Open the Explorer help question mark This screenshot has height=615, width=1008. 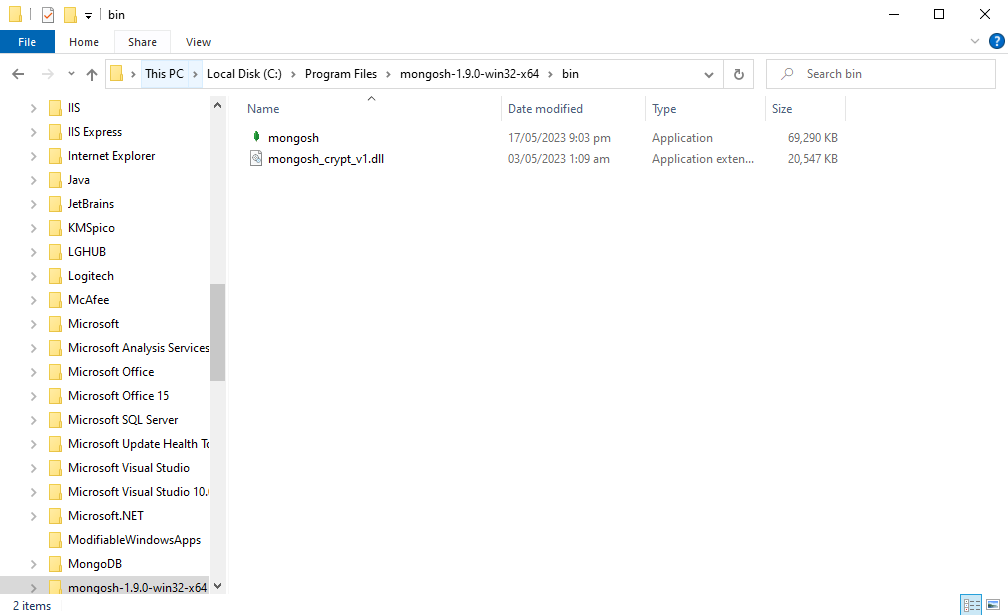[x=996, y=41]
